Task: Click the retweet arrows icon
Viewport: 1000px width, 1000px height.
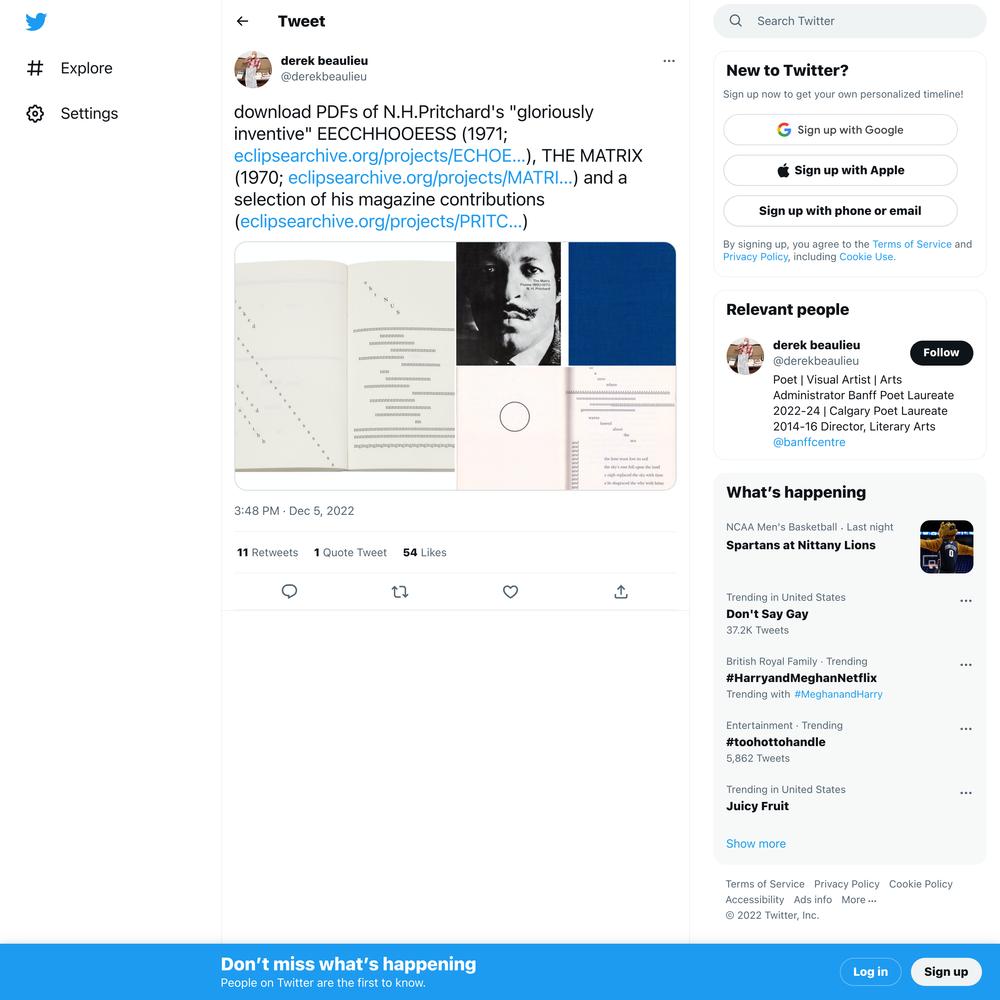Action: point(400,592)
